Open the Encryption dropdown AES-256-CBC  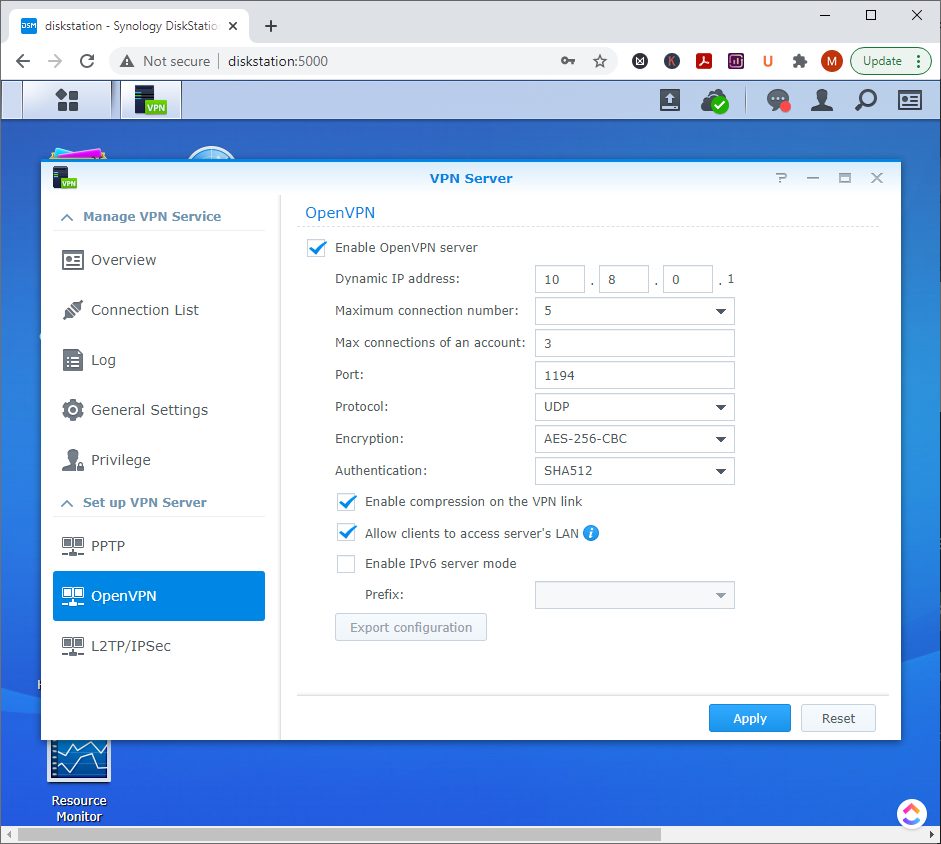tap(634, 439)
